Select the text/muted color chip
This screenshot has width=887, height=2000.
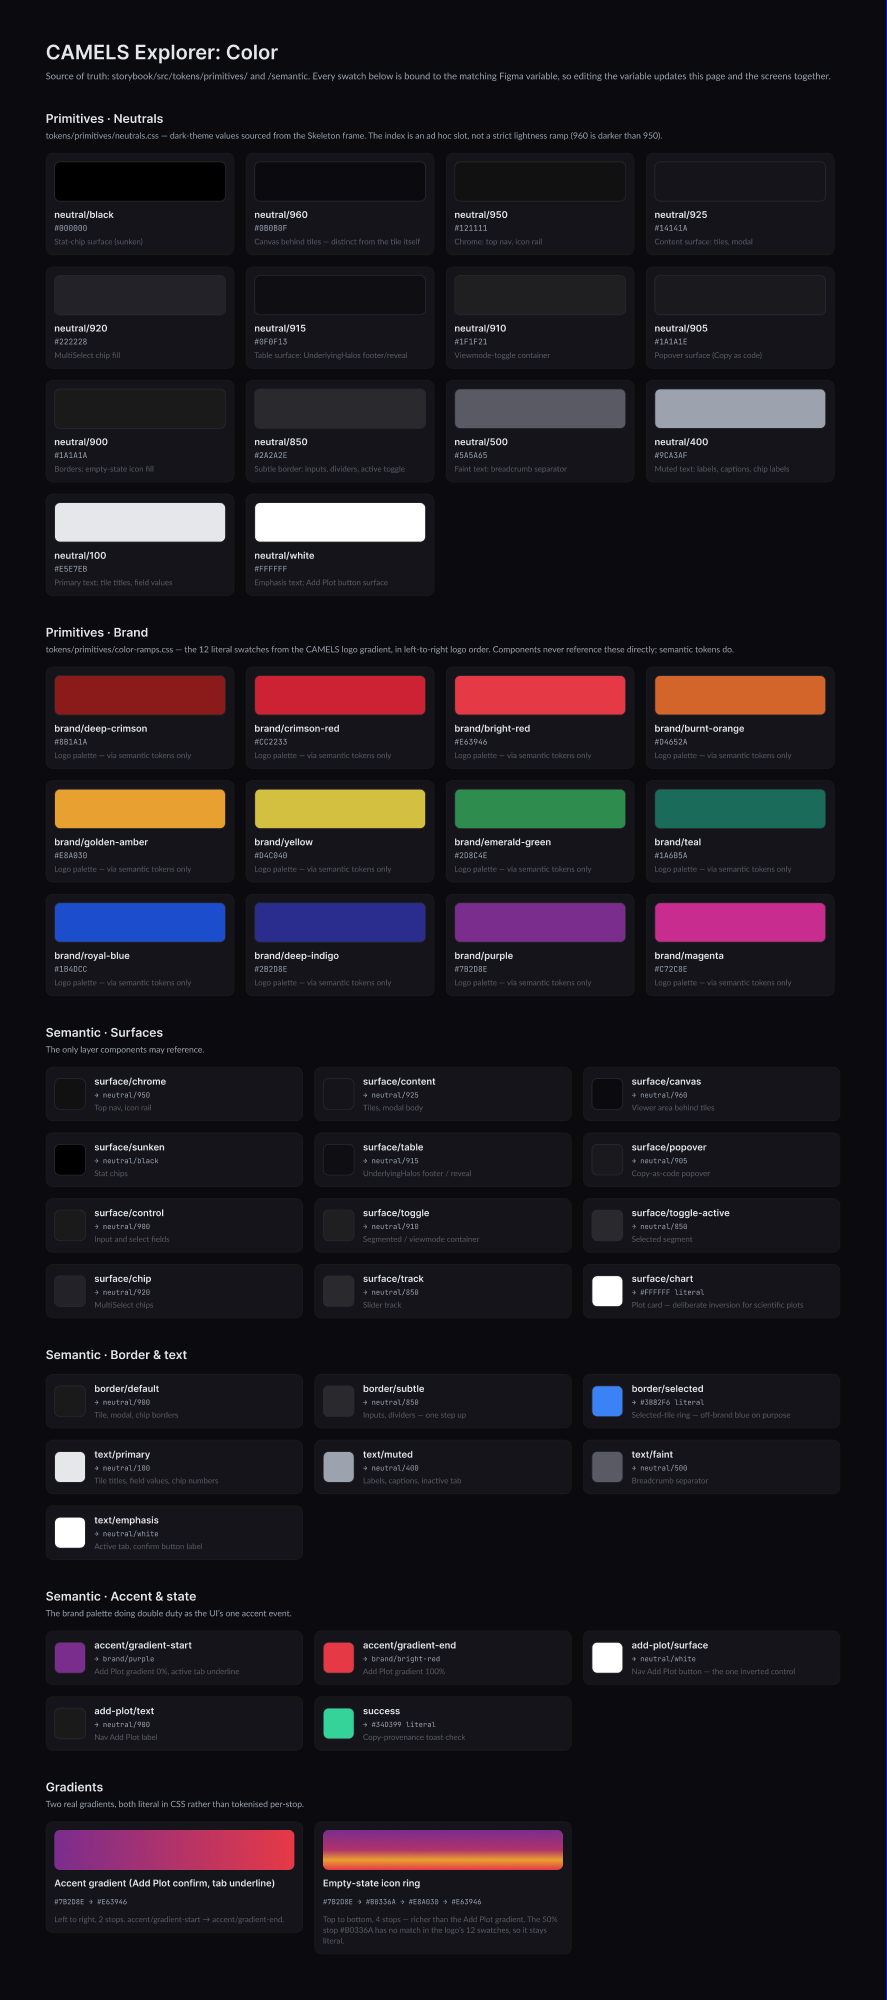339,1467
